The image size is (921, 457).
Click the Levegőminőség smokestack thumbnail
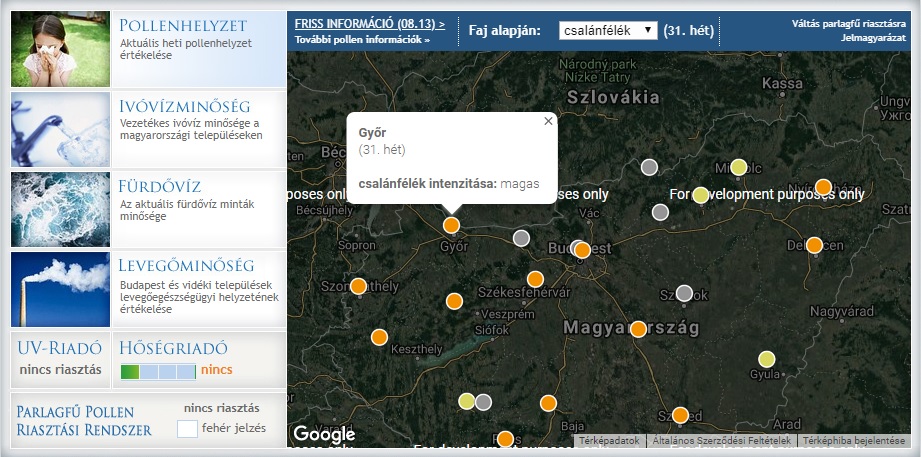[60, 289]
